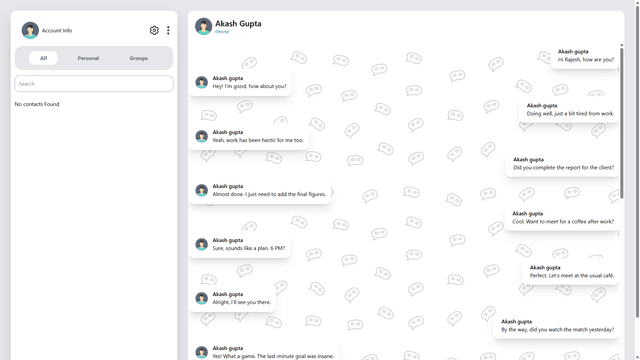Screen dimensions: 640x360
Task: Select the All filter tab
Action: click(43, 58)
